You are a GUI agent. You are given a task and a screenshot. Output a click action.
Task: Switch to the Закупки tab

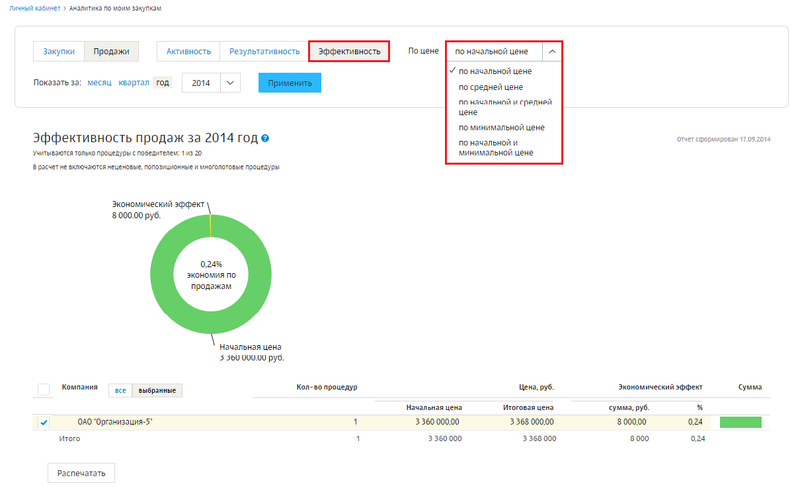59,51
